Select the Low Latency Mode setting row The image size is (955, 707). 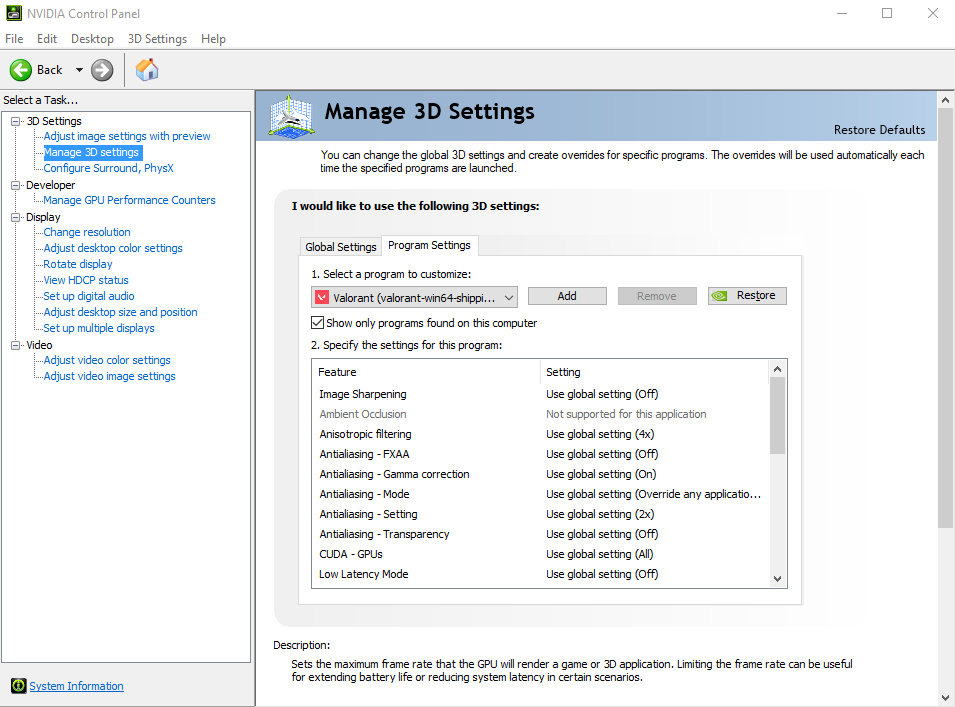tap(540, 574)
